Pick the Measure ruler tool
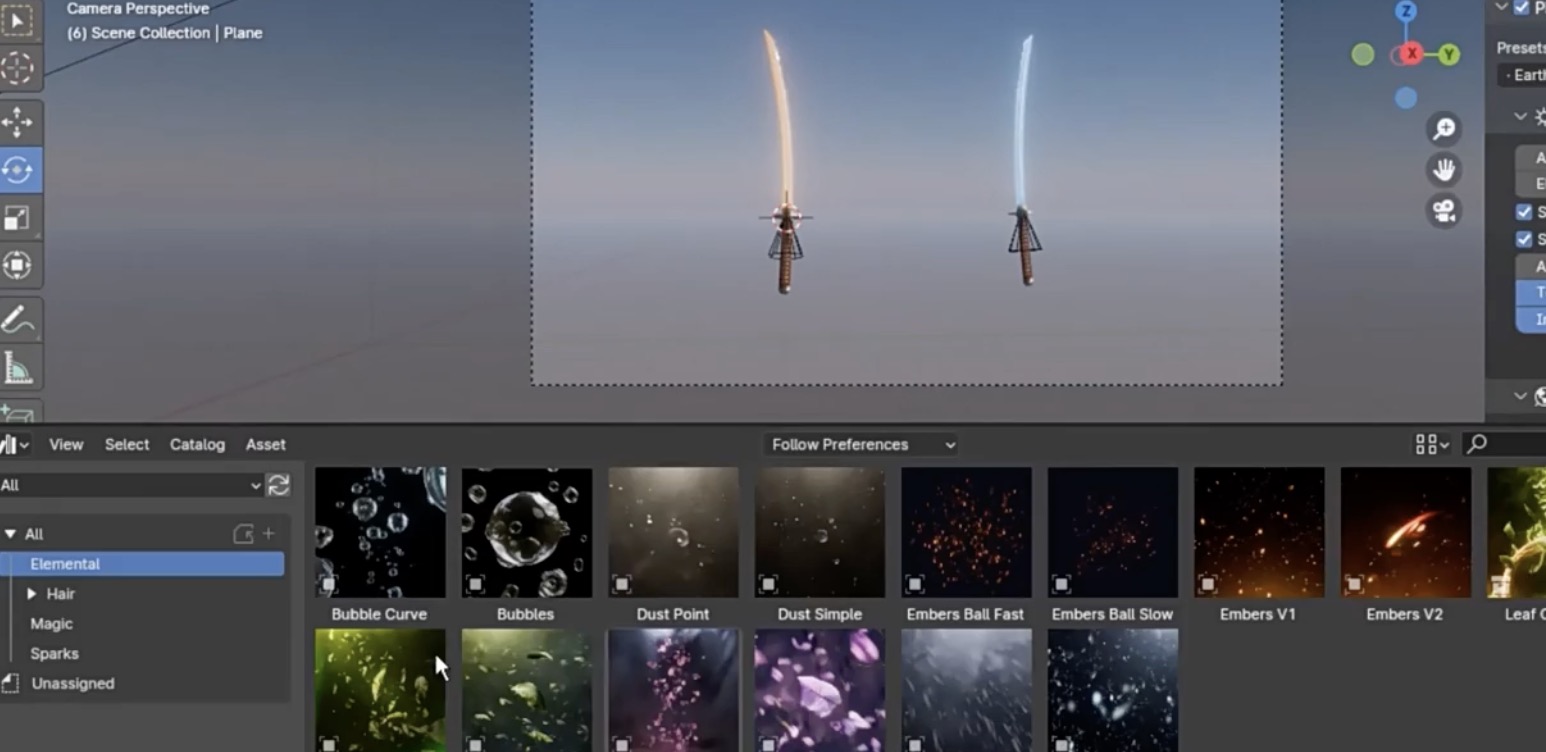The height and width of the screenshot is (752, 1546). (17, 368)
